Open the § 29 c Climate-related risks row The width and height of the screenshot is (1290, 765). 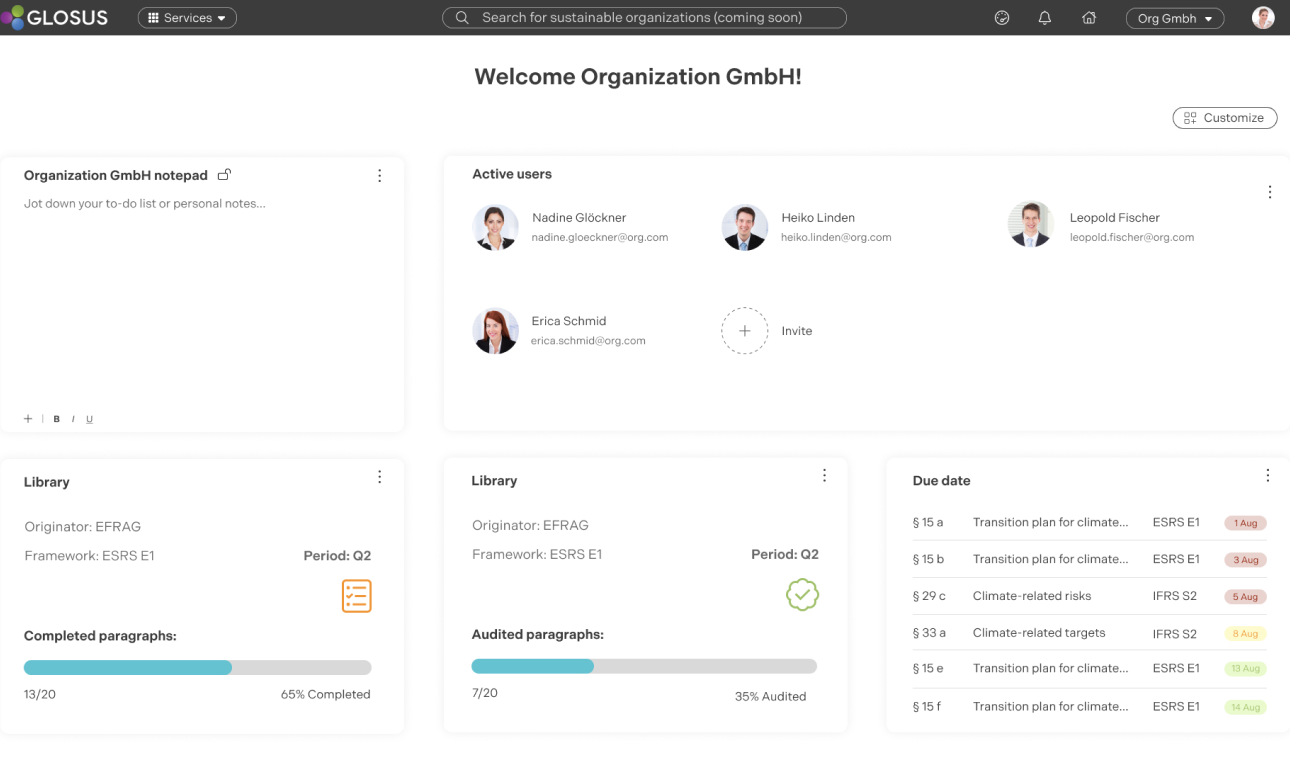pyautogui.click(x=1090, y=596)
